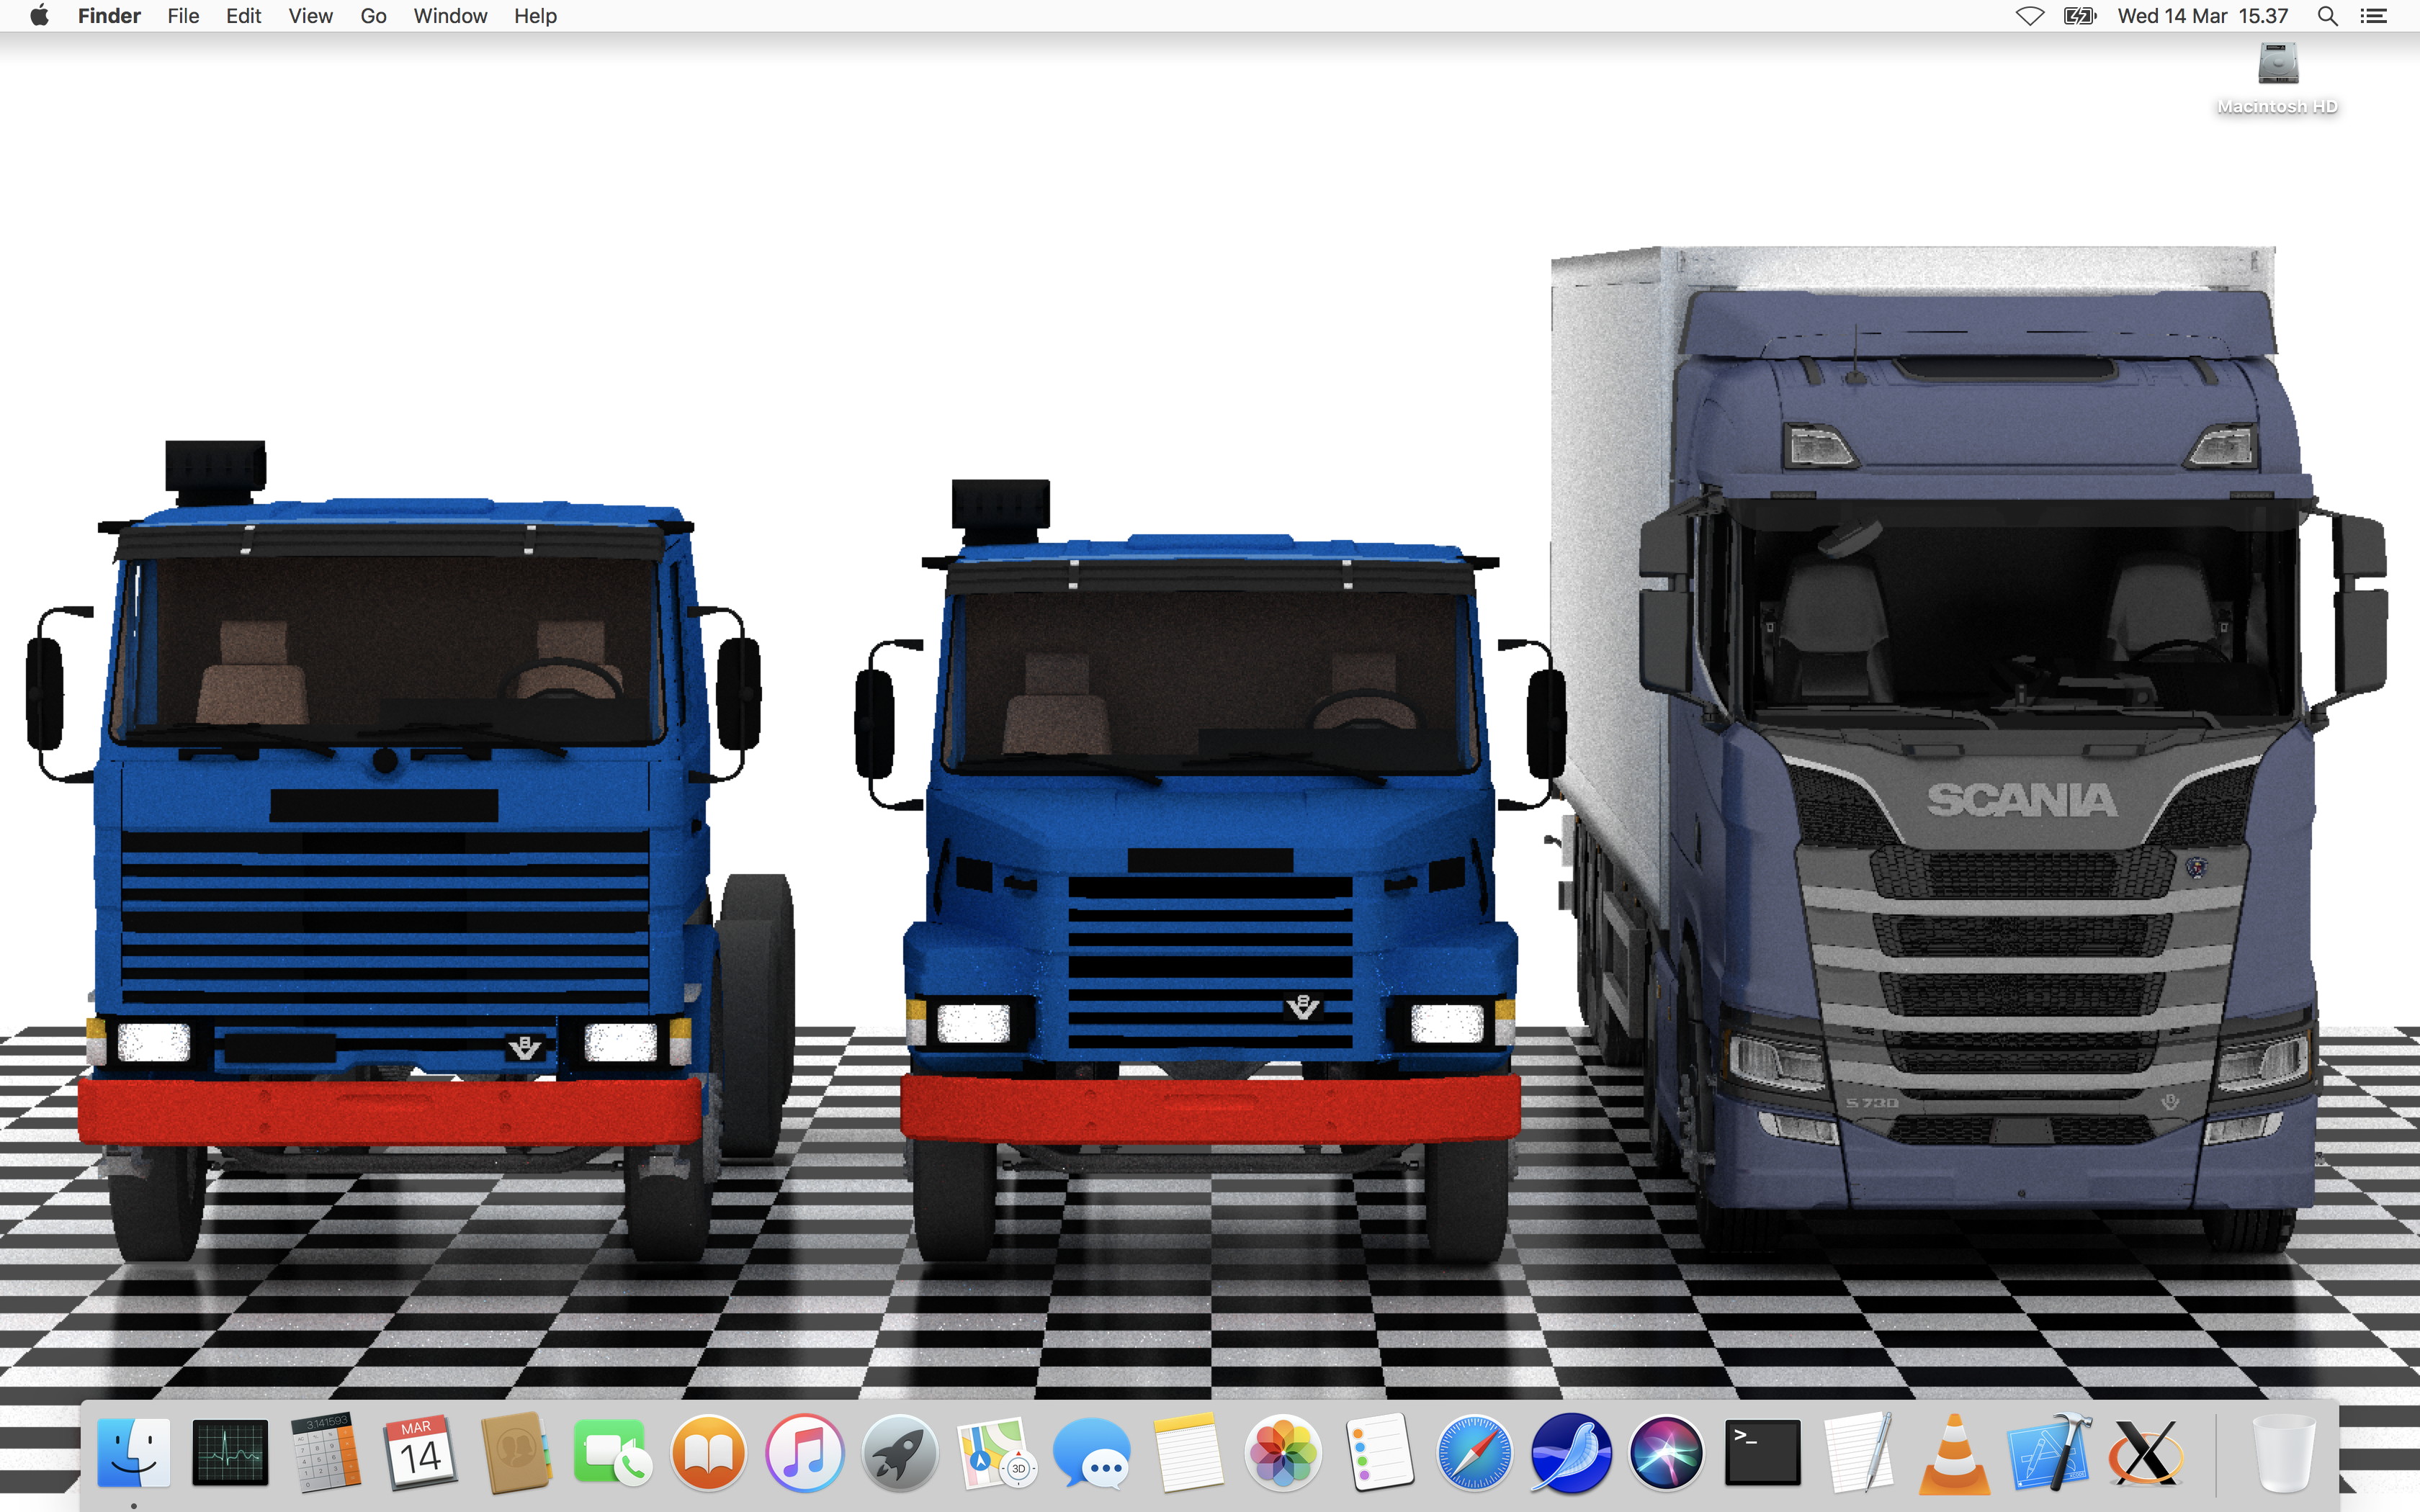Screen dimensions: 2420x1512
Task: Click the Wi-Fi status icon
Action: [x=2029, y=16]
